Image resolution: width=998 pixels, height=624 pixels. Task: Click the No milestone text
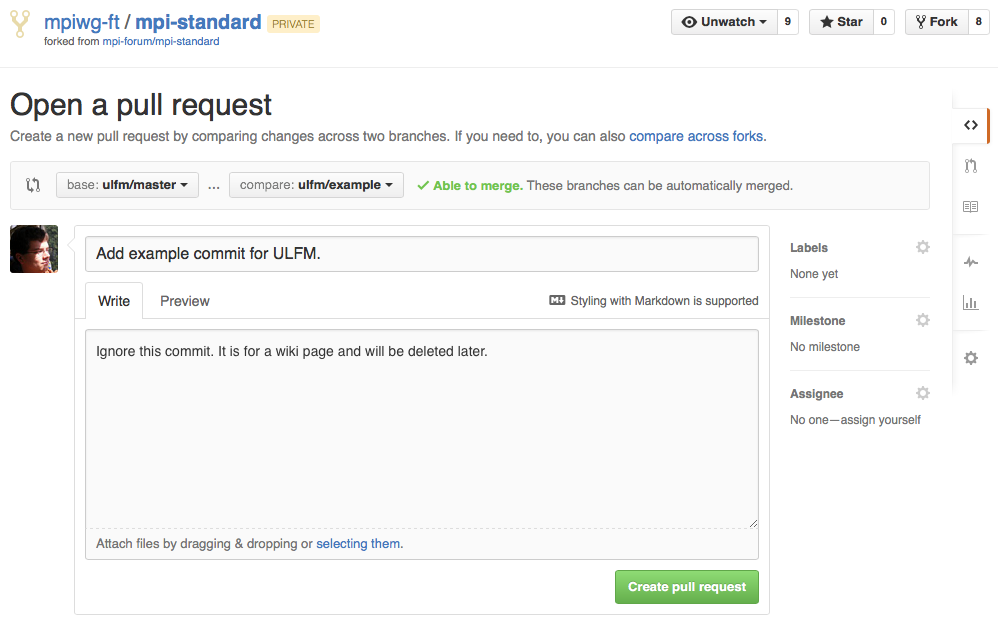825,347
